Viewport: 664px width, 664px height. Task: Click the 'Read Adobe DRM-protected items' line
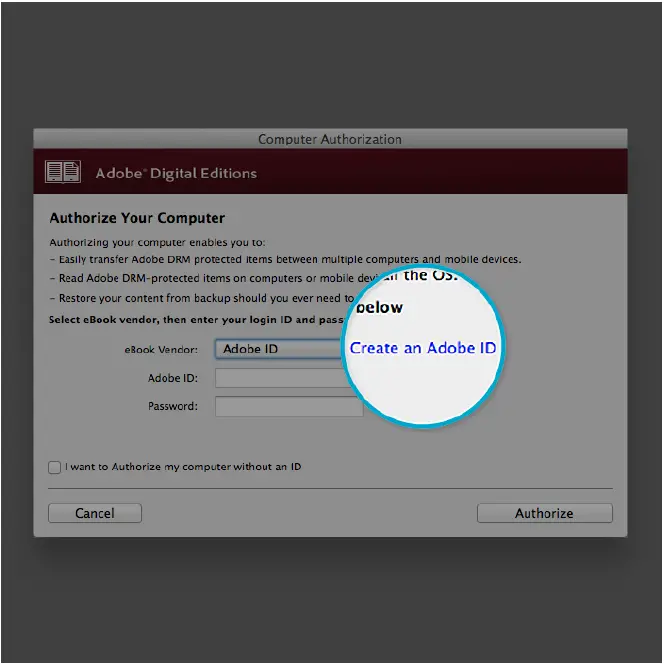(202, 278)
